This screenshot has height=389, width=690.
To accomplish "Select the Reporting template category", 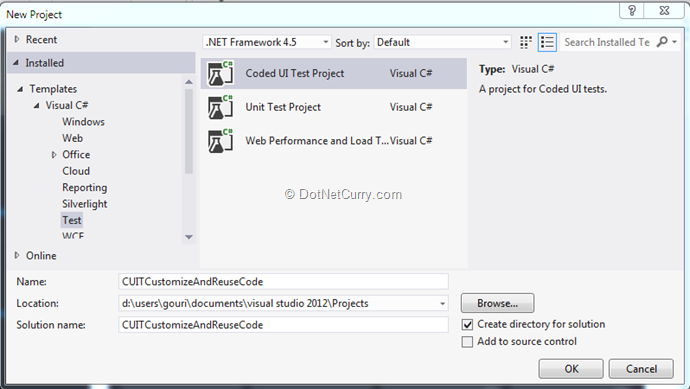I will [84, 187].
